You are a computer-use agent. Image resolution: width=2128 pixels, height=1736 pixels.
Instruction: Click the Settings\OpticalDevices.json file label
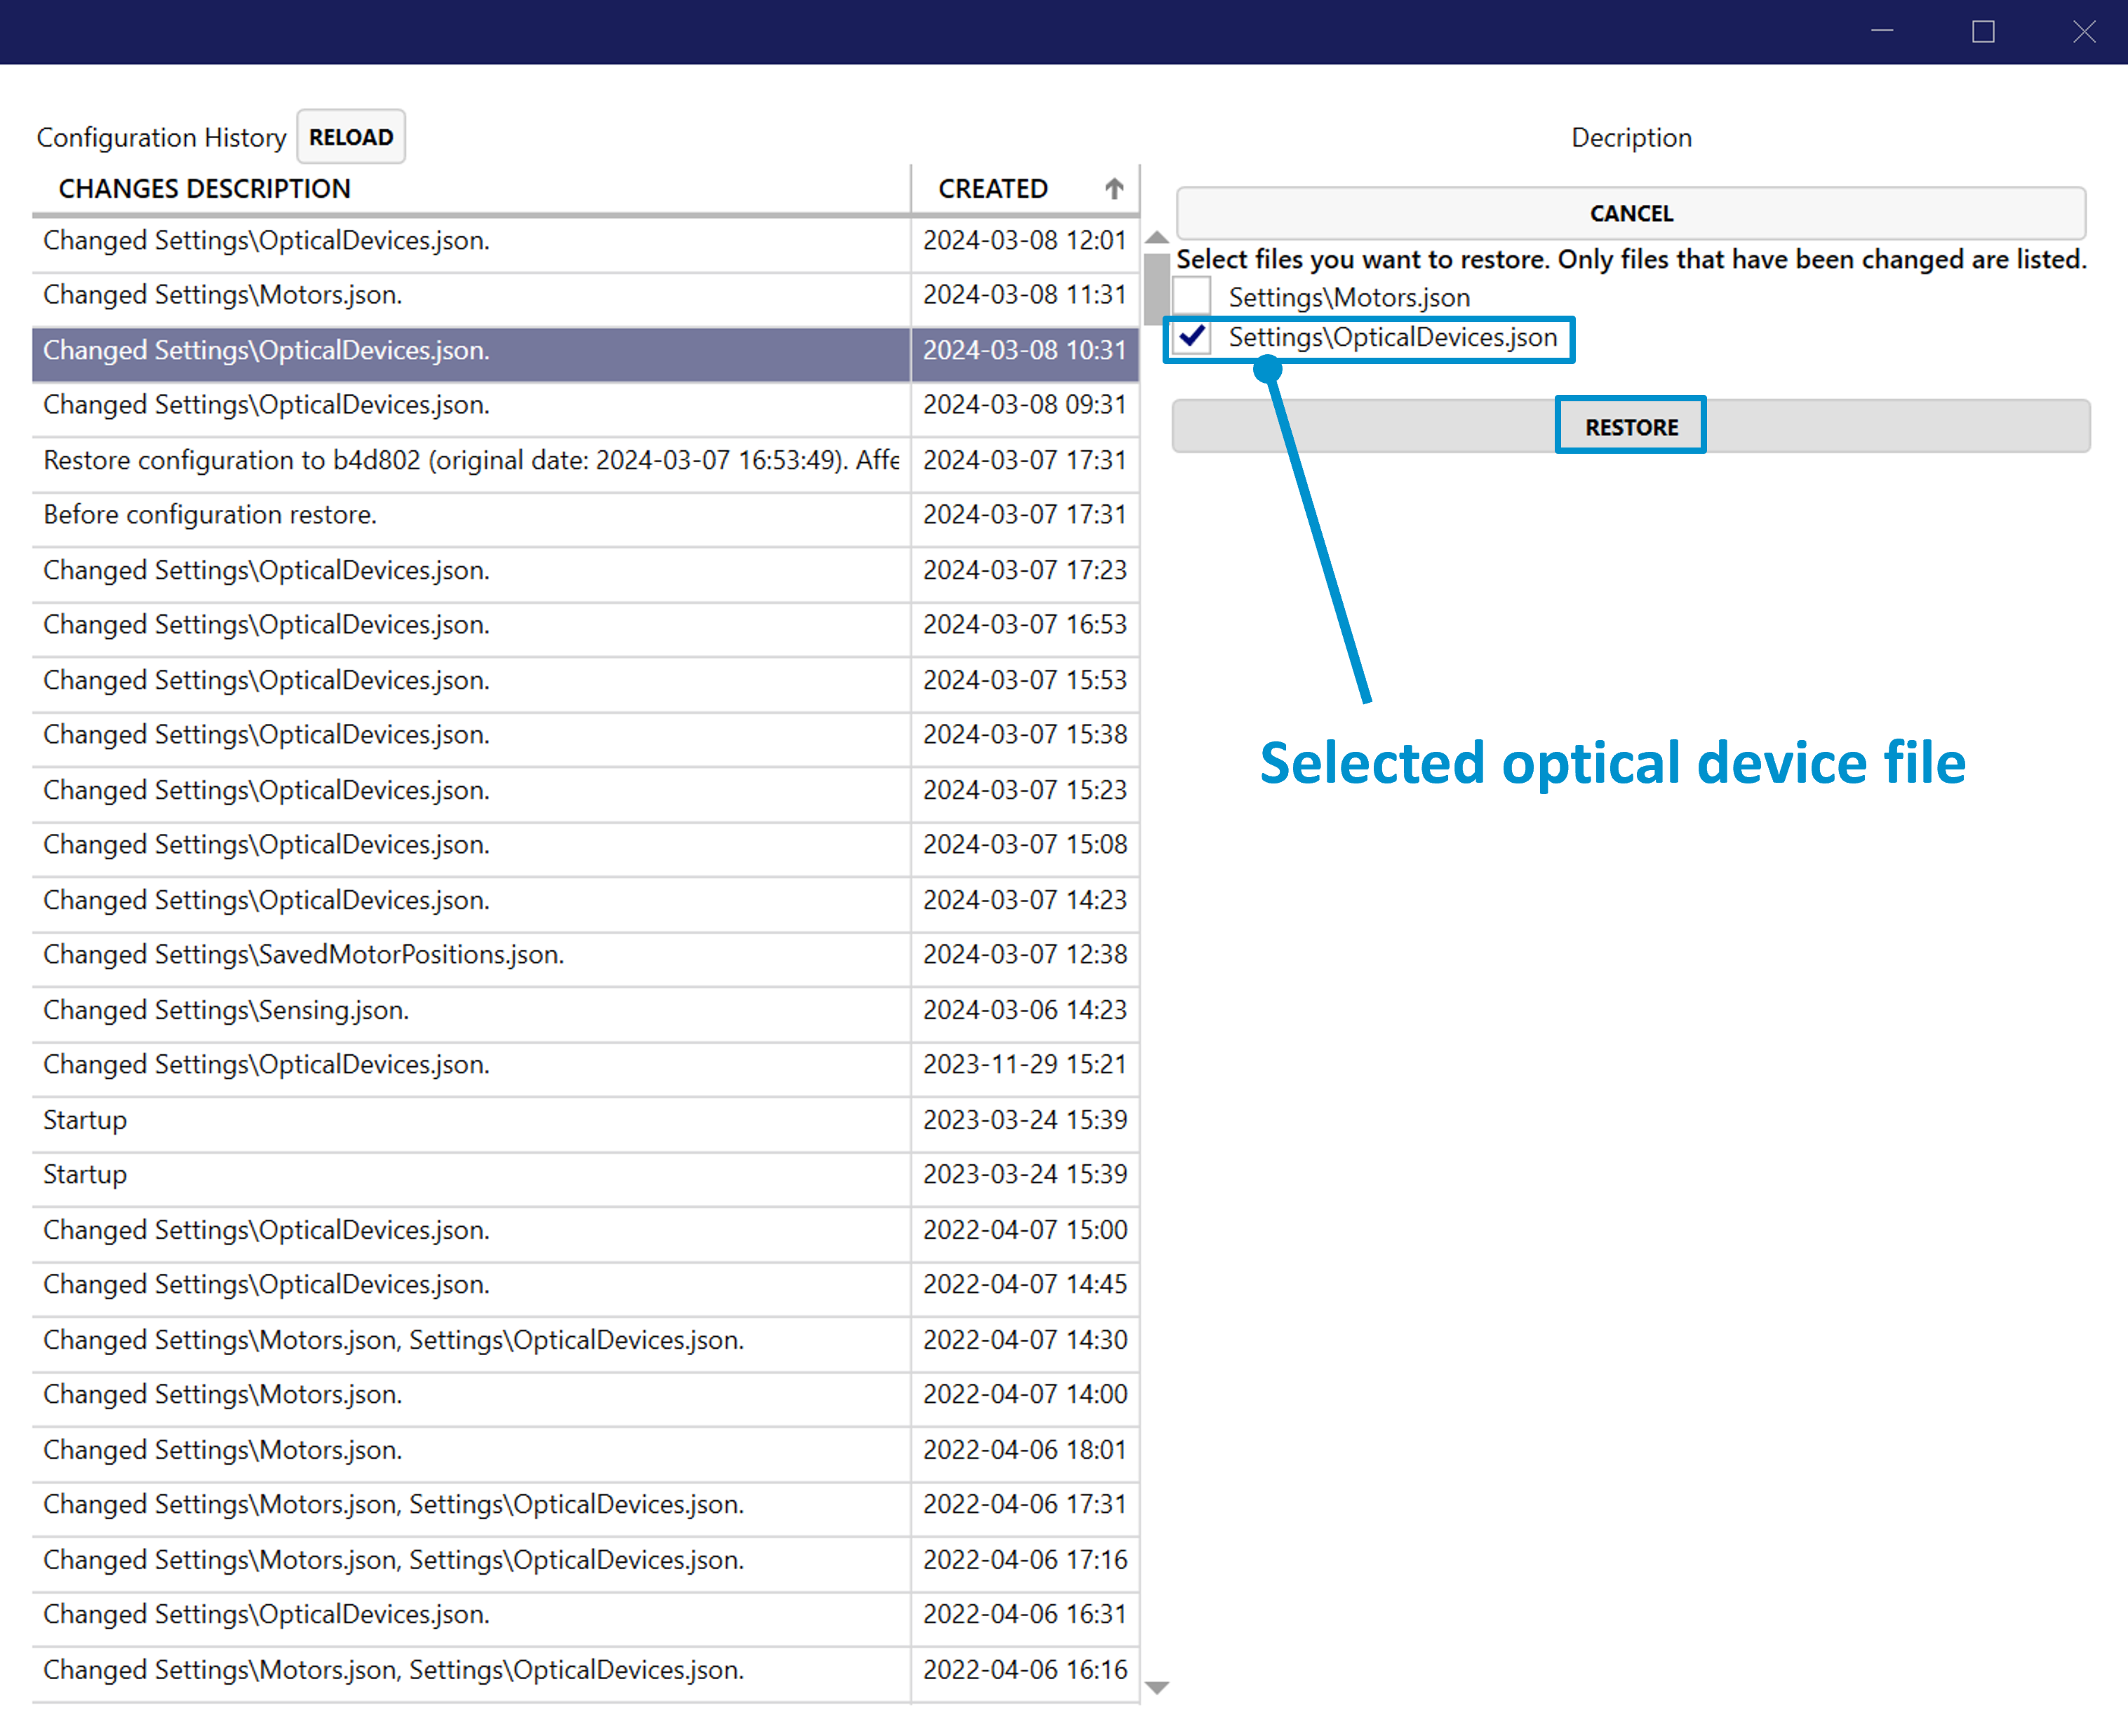(x=1393, y=338)
